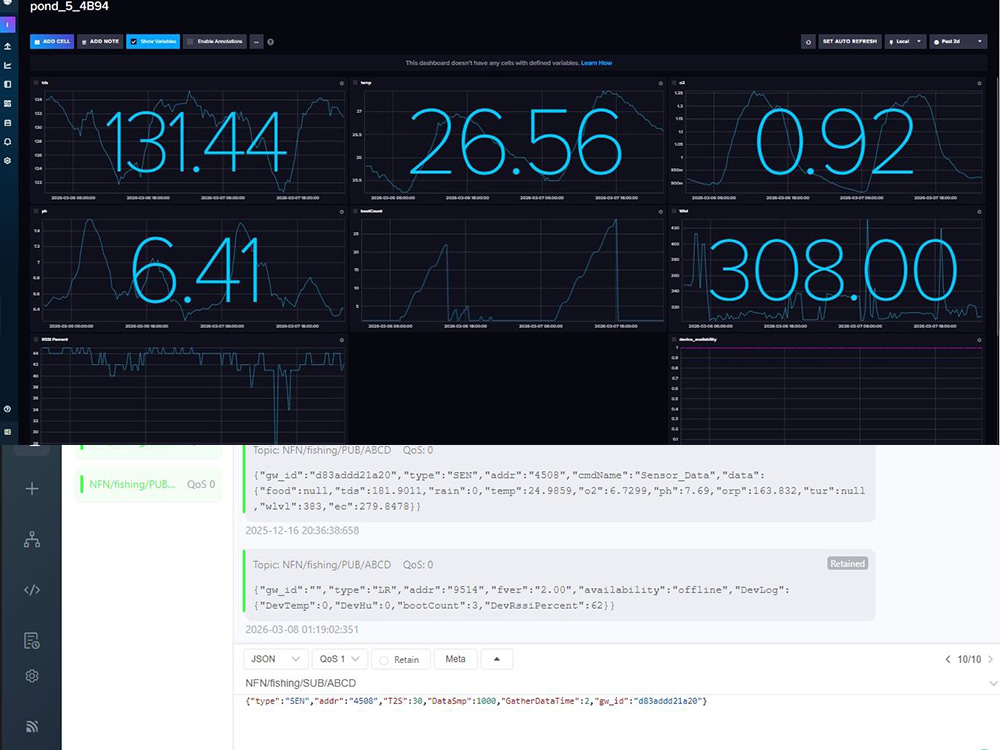The width and height of the screenshot is (1000, 750).
Task: Go to next payload history arrow
Action: 990,659
